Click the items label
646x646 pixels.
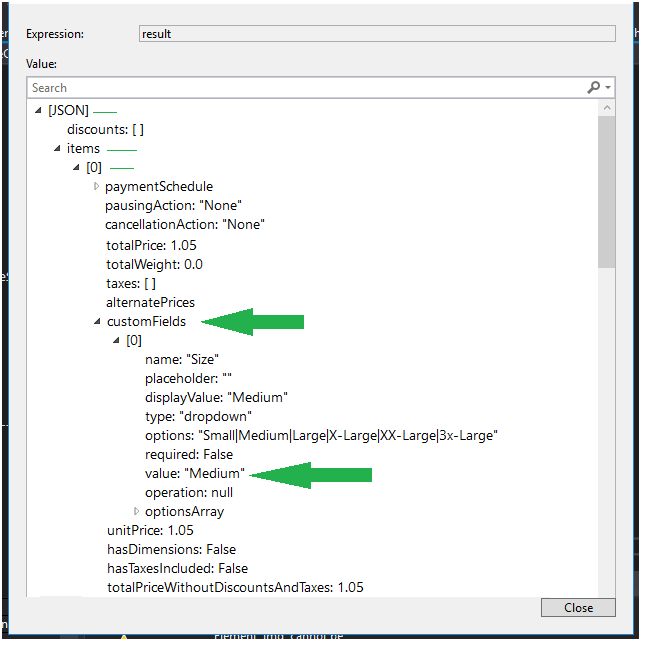coord(83,148)
